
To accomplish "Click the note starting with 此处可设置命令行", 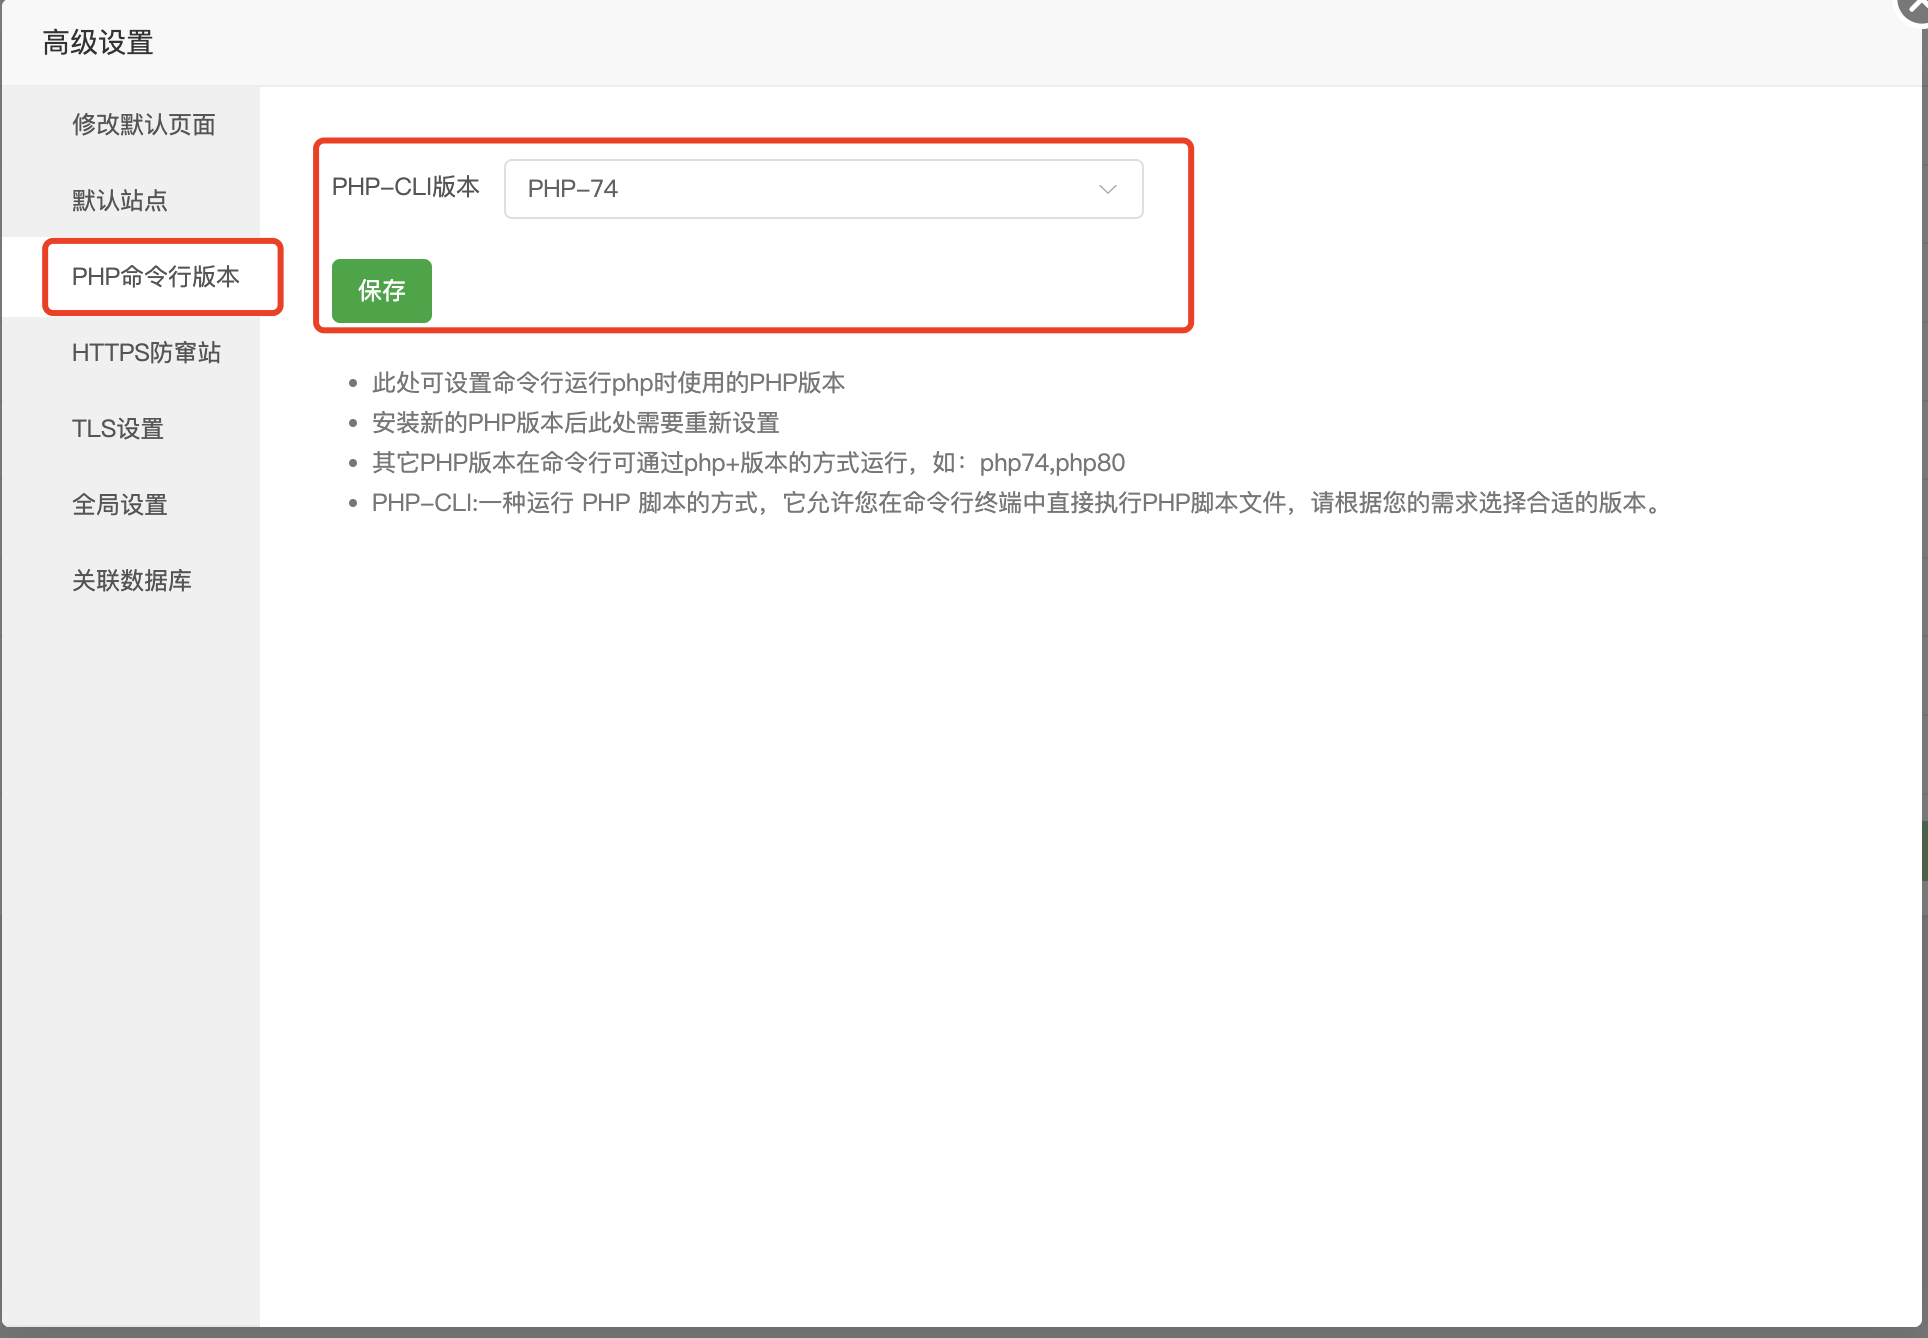I will (x=608, y=383).
